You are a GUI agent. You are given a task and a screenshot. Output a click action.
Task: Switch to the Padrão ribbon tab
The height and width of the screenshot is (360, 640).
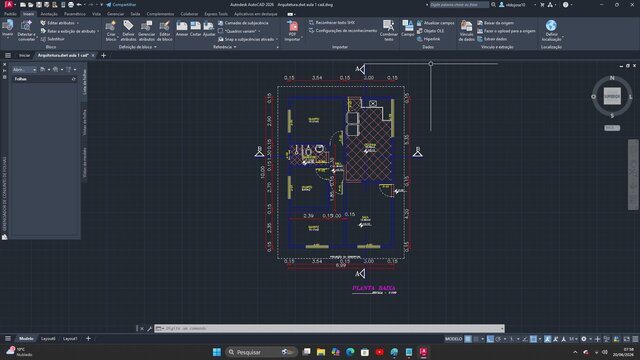pos(10,14)
